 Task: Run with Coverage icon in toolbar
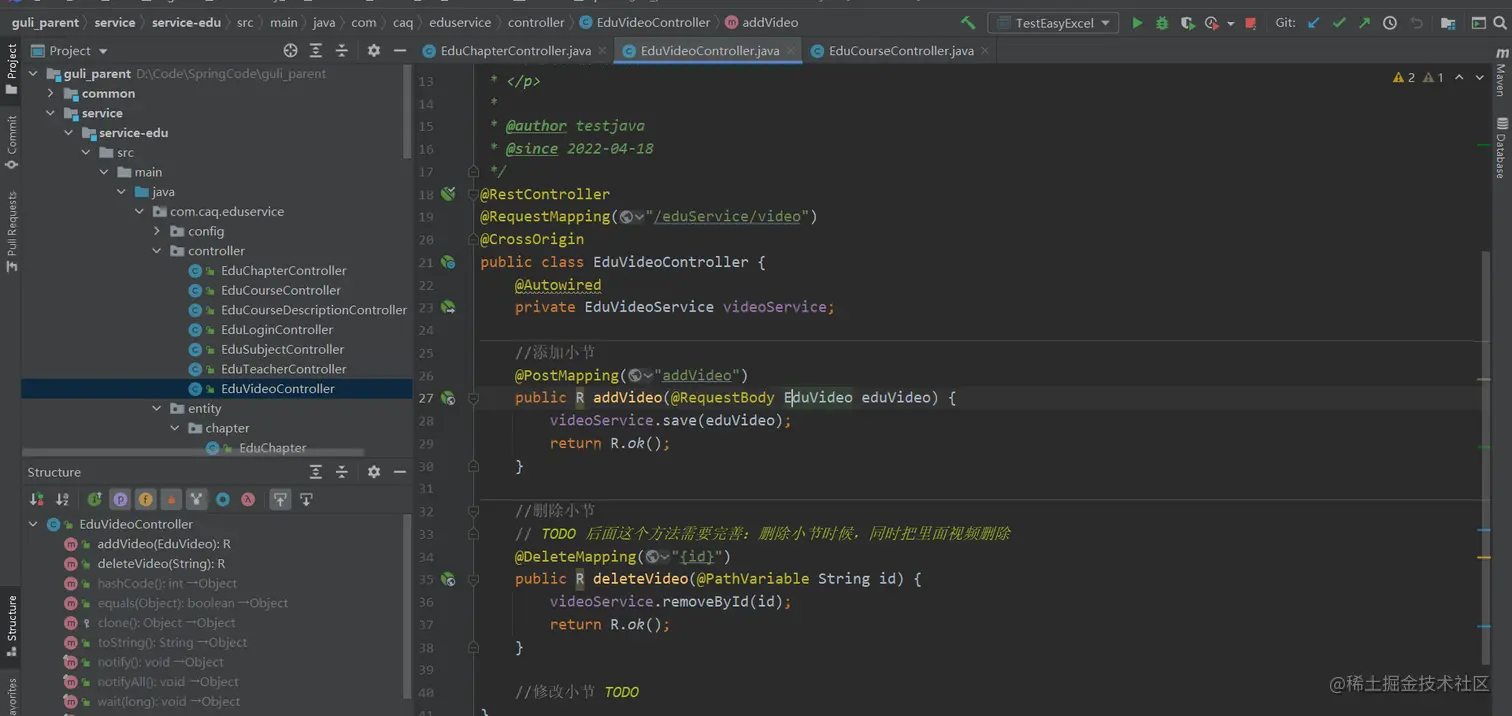tap(1187, 23)
